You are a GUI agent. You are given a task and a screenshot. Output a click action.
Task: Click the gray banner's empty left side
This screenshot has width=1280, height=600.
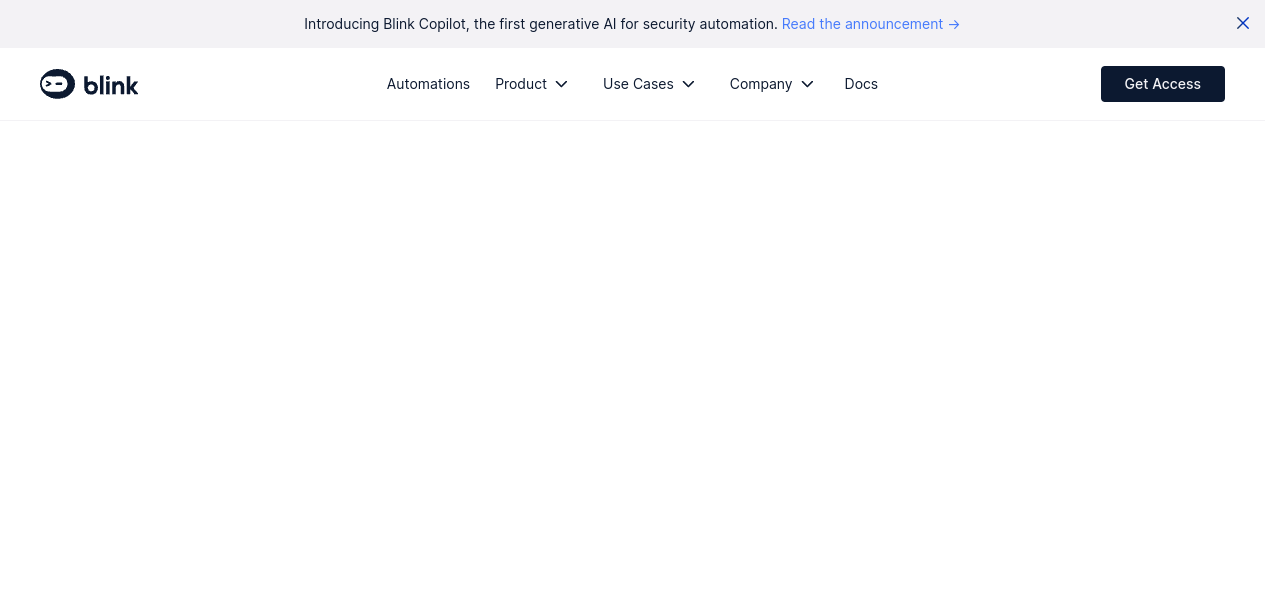(150, 24)
